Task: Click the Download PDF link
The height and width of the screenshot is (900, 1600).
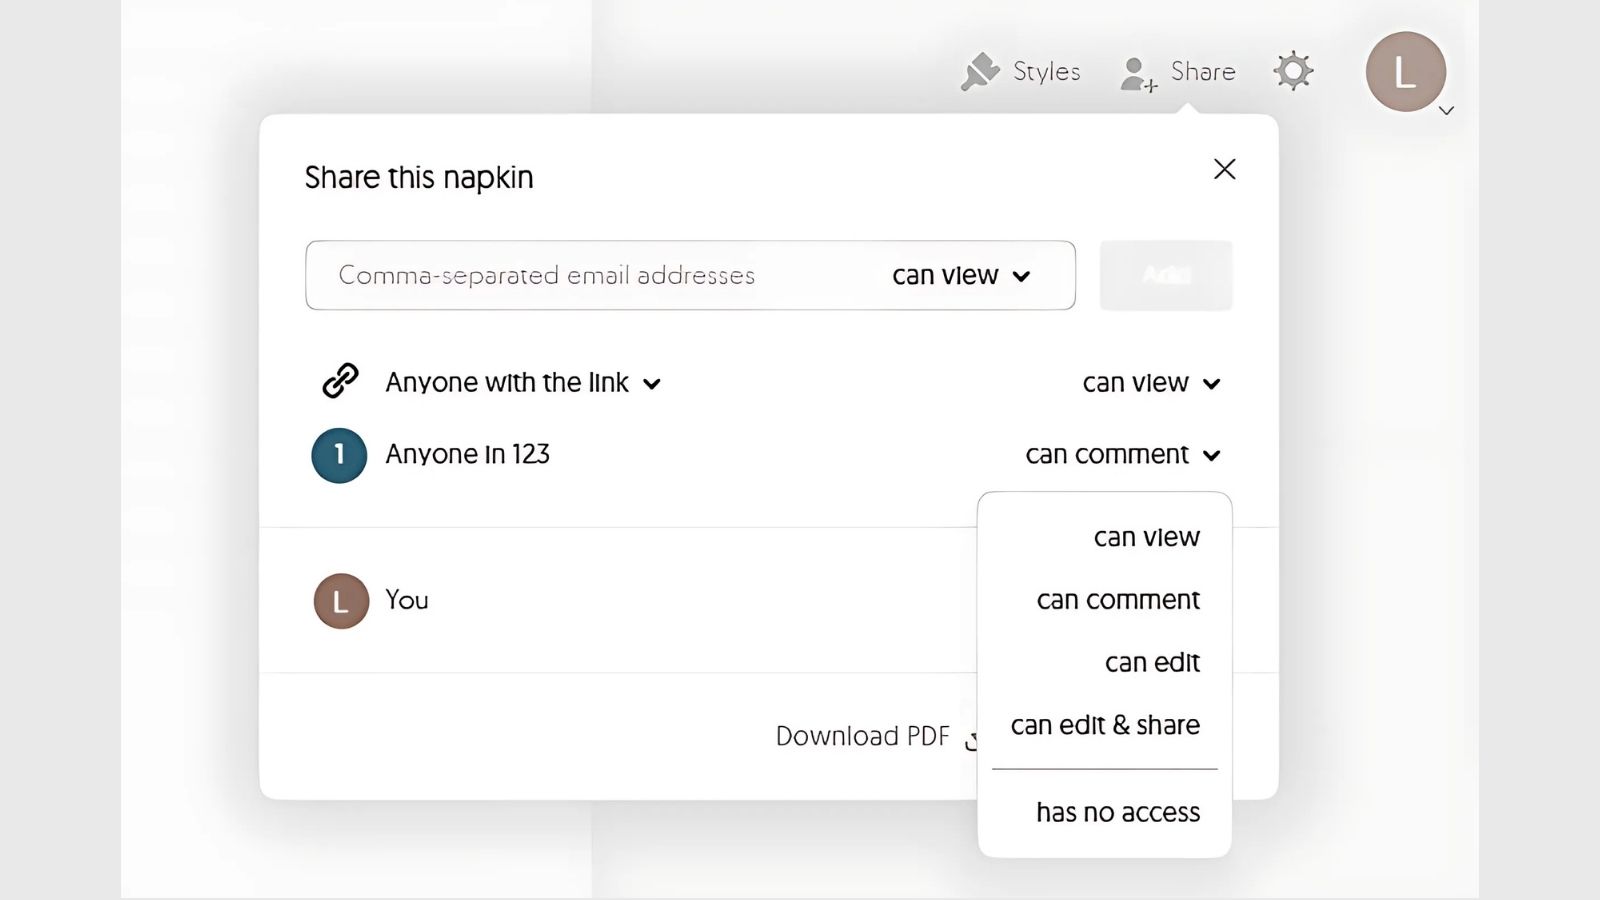Action: (x=862, y=737)
